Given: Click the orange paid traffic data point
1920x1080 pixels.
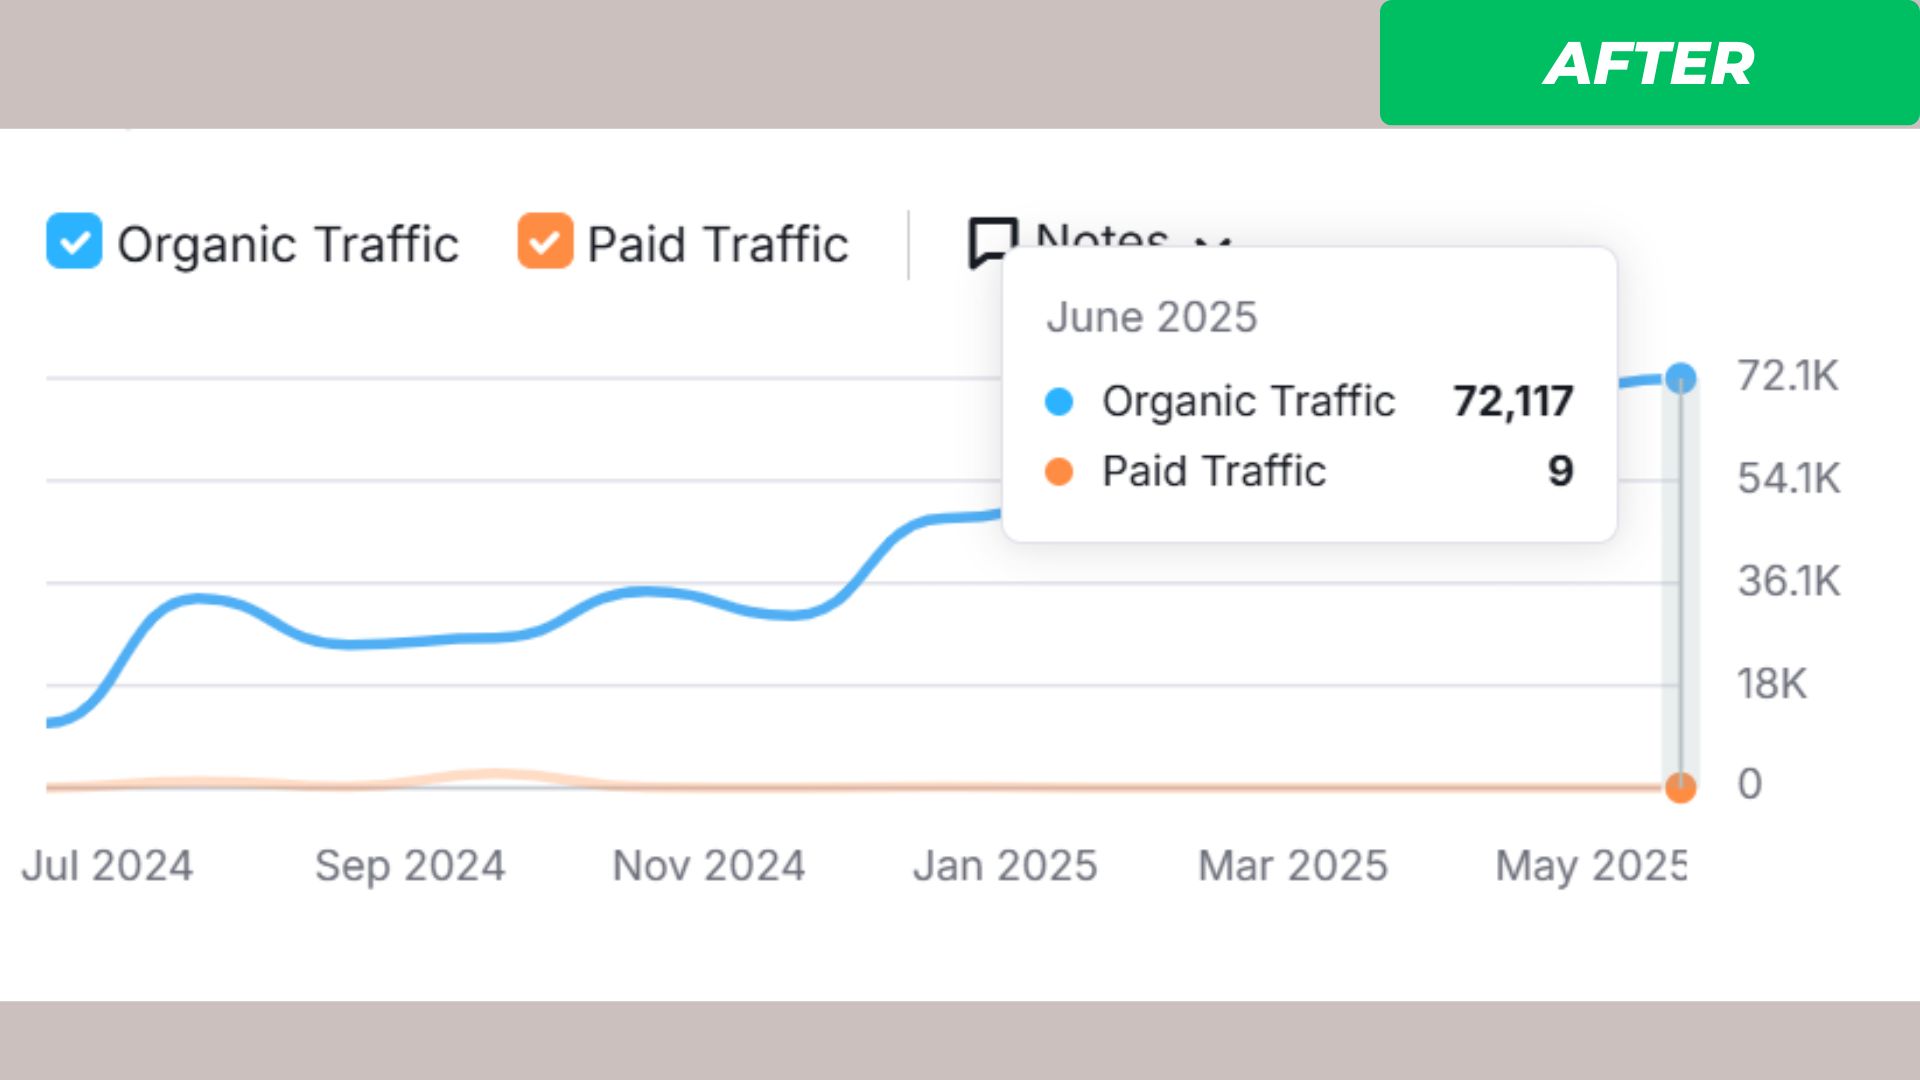Looking at the screenshot, I should (1681, 787).
